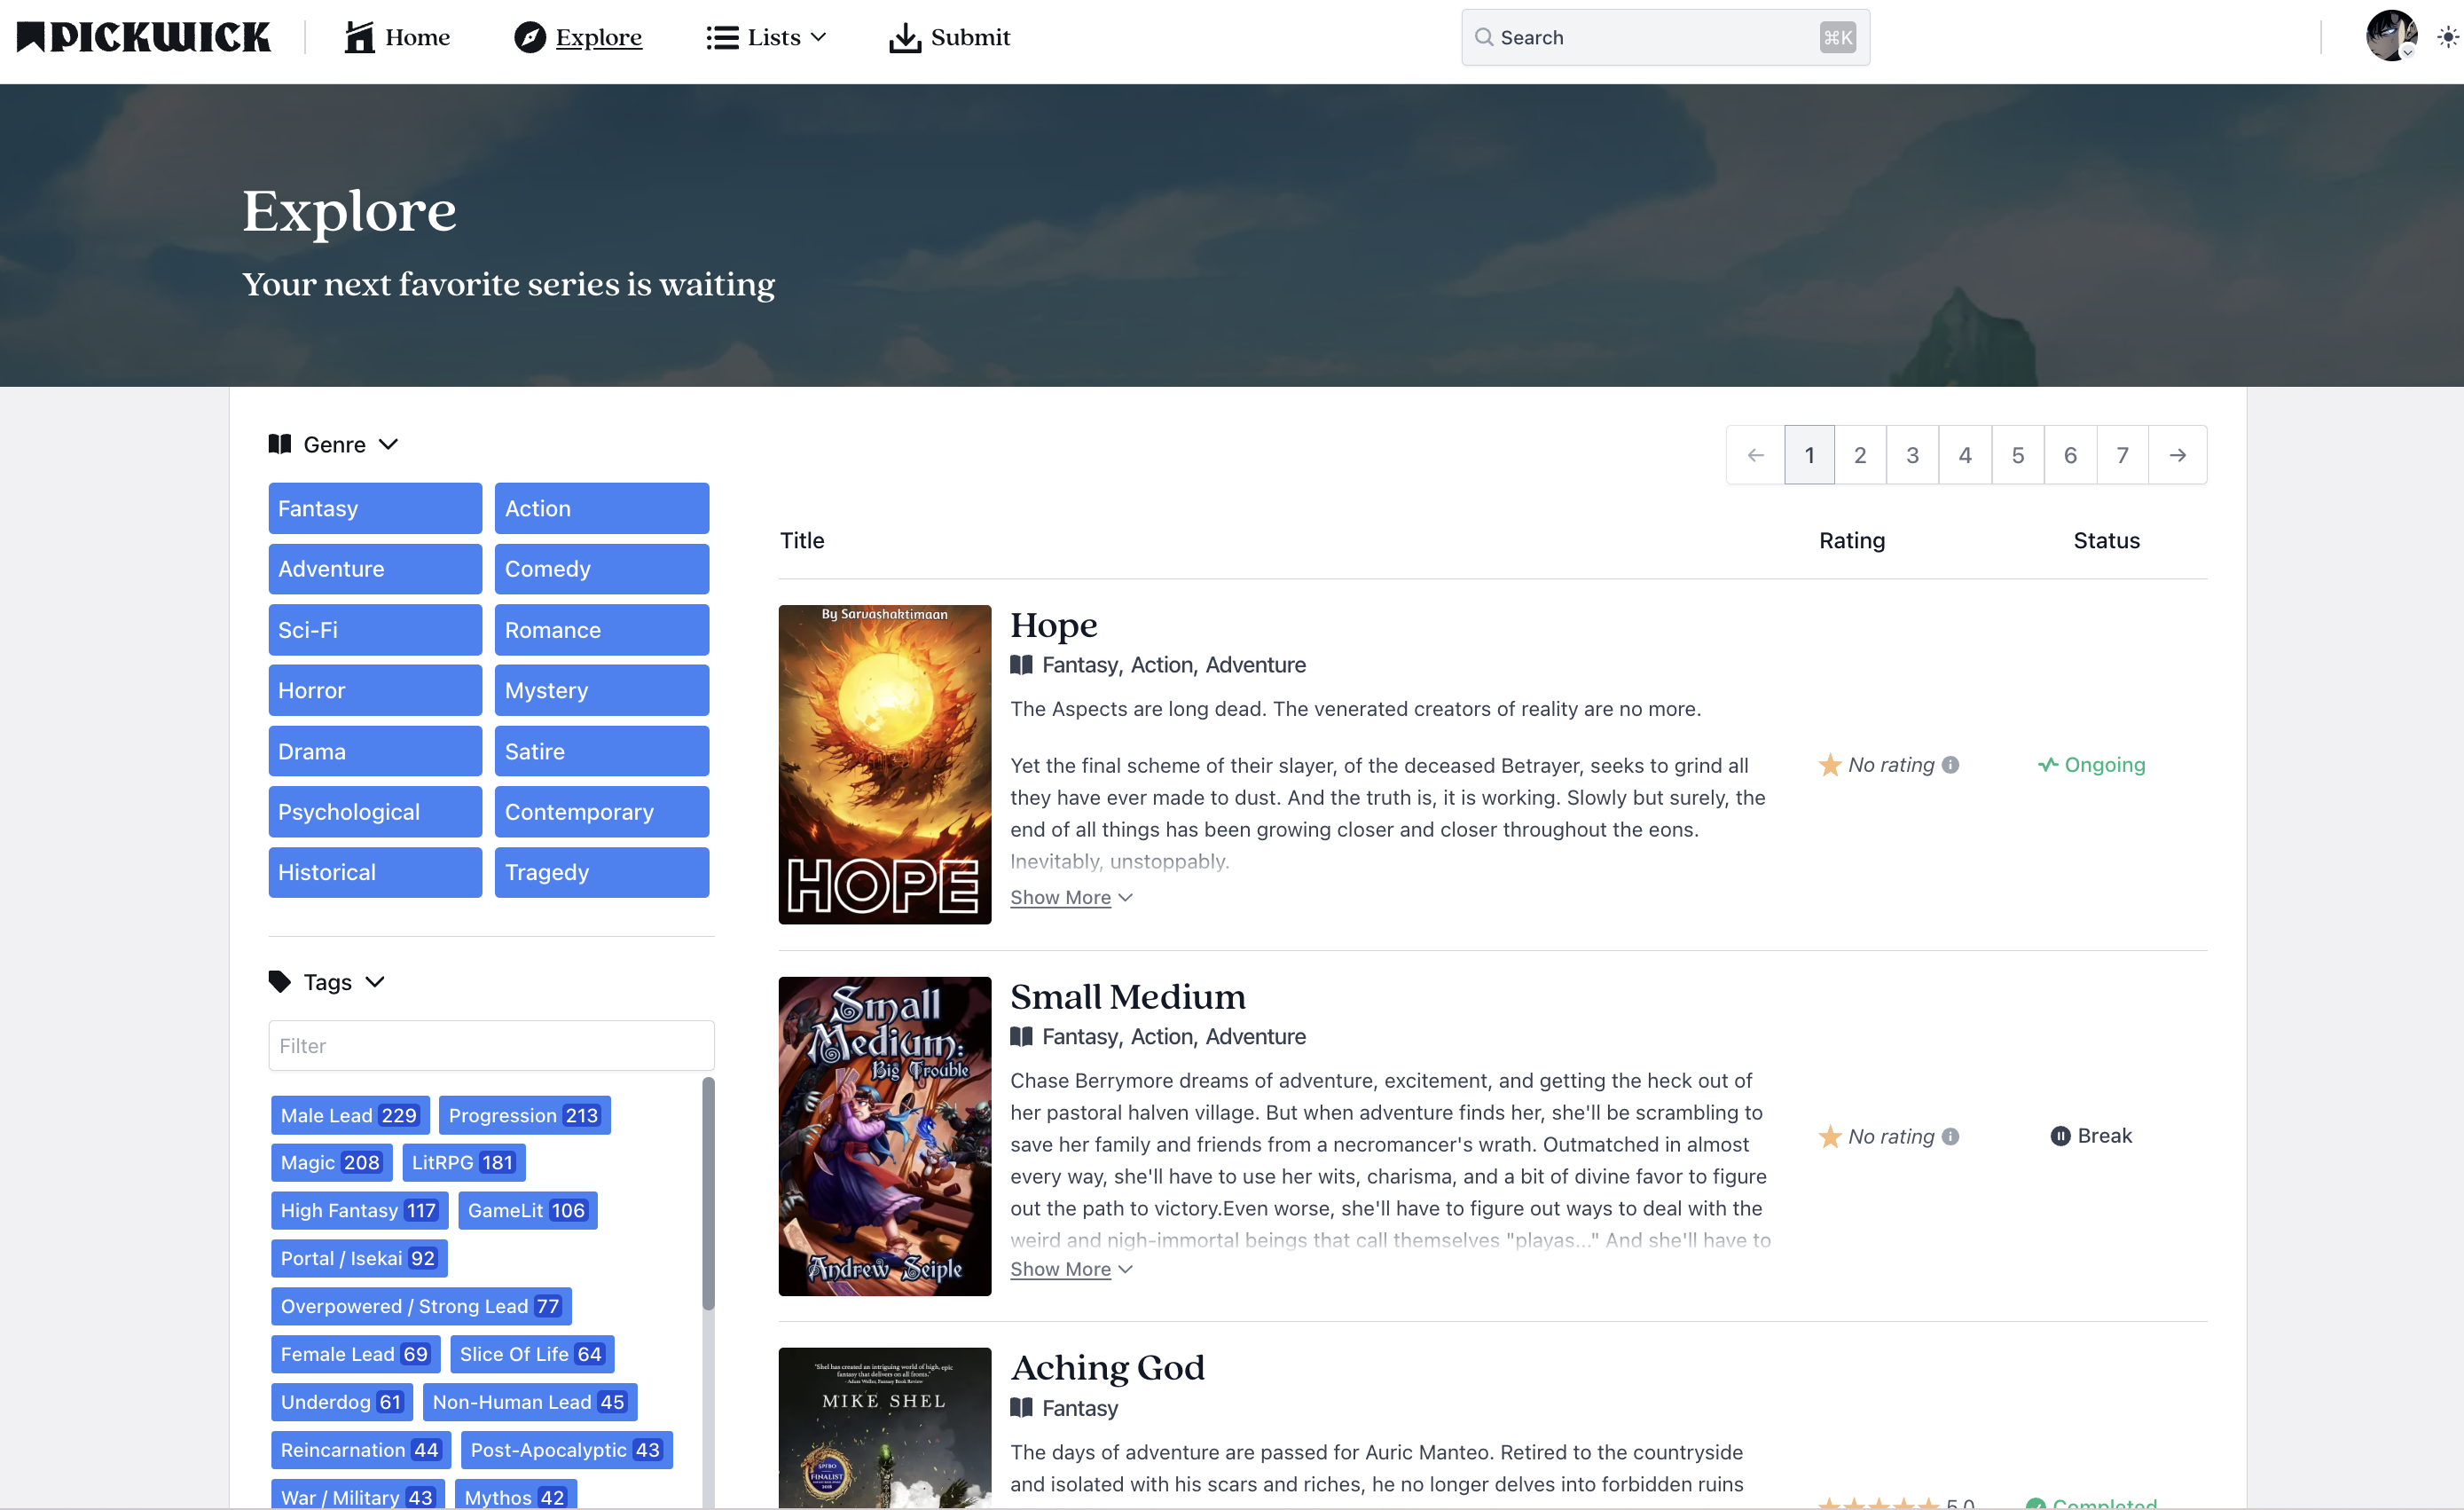Go to page 3 of results
This screenshot has height=1510, width=2464.
coord(1912,455)
